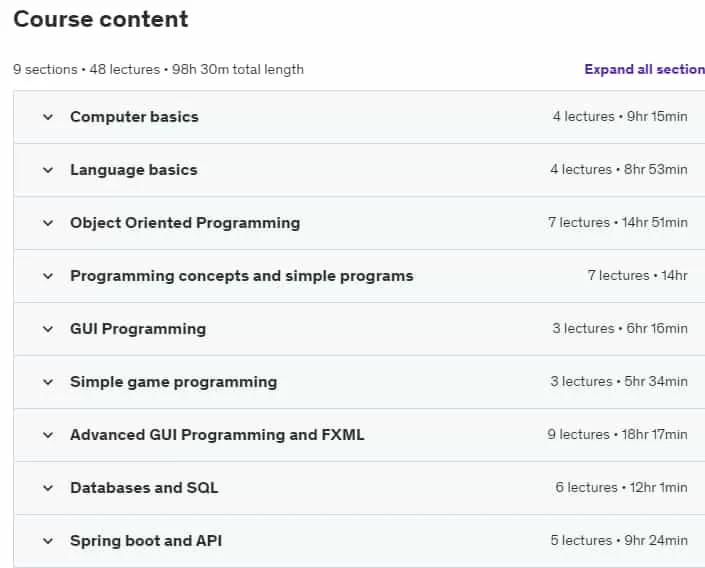Image resolution: width=705 pixels, height=568 pixels.
Task: Select the Computer basics section title
Action: [134, 117]
